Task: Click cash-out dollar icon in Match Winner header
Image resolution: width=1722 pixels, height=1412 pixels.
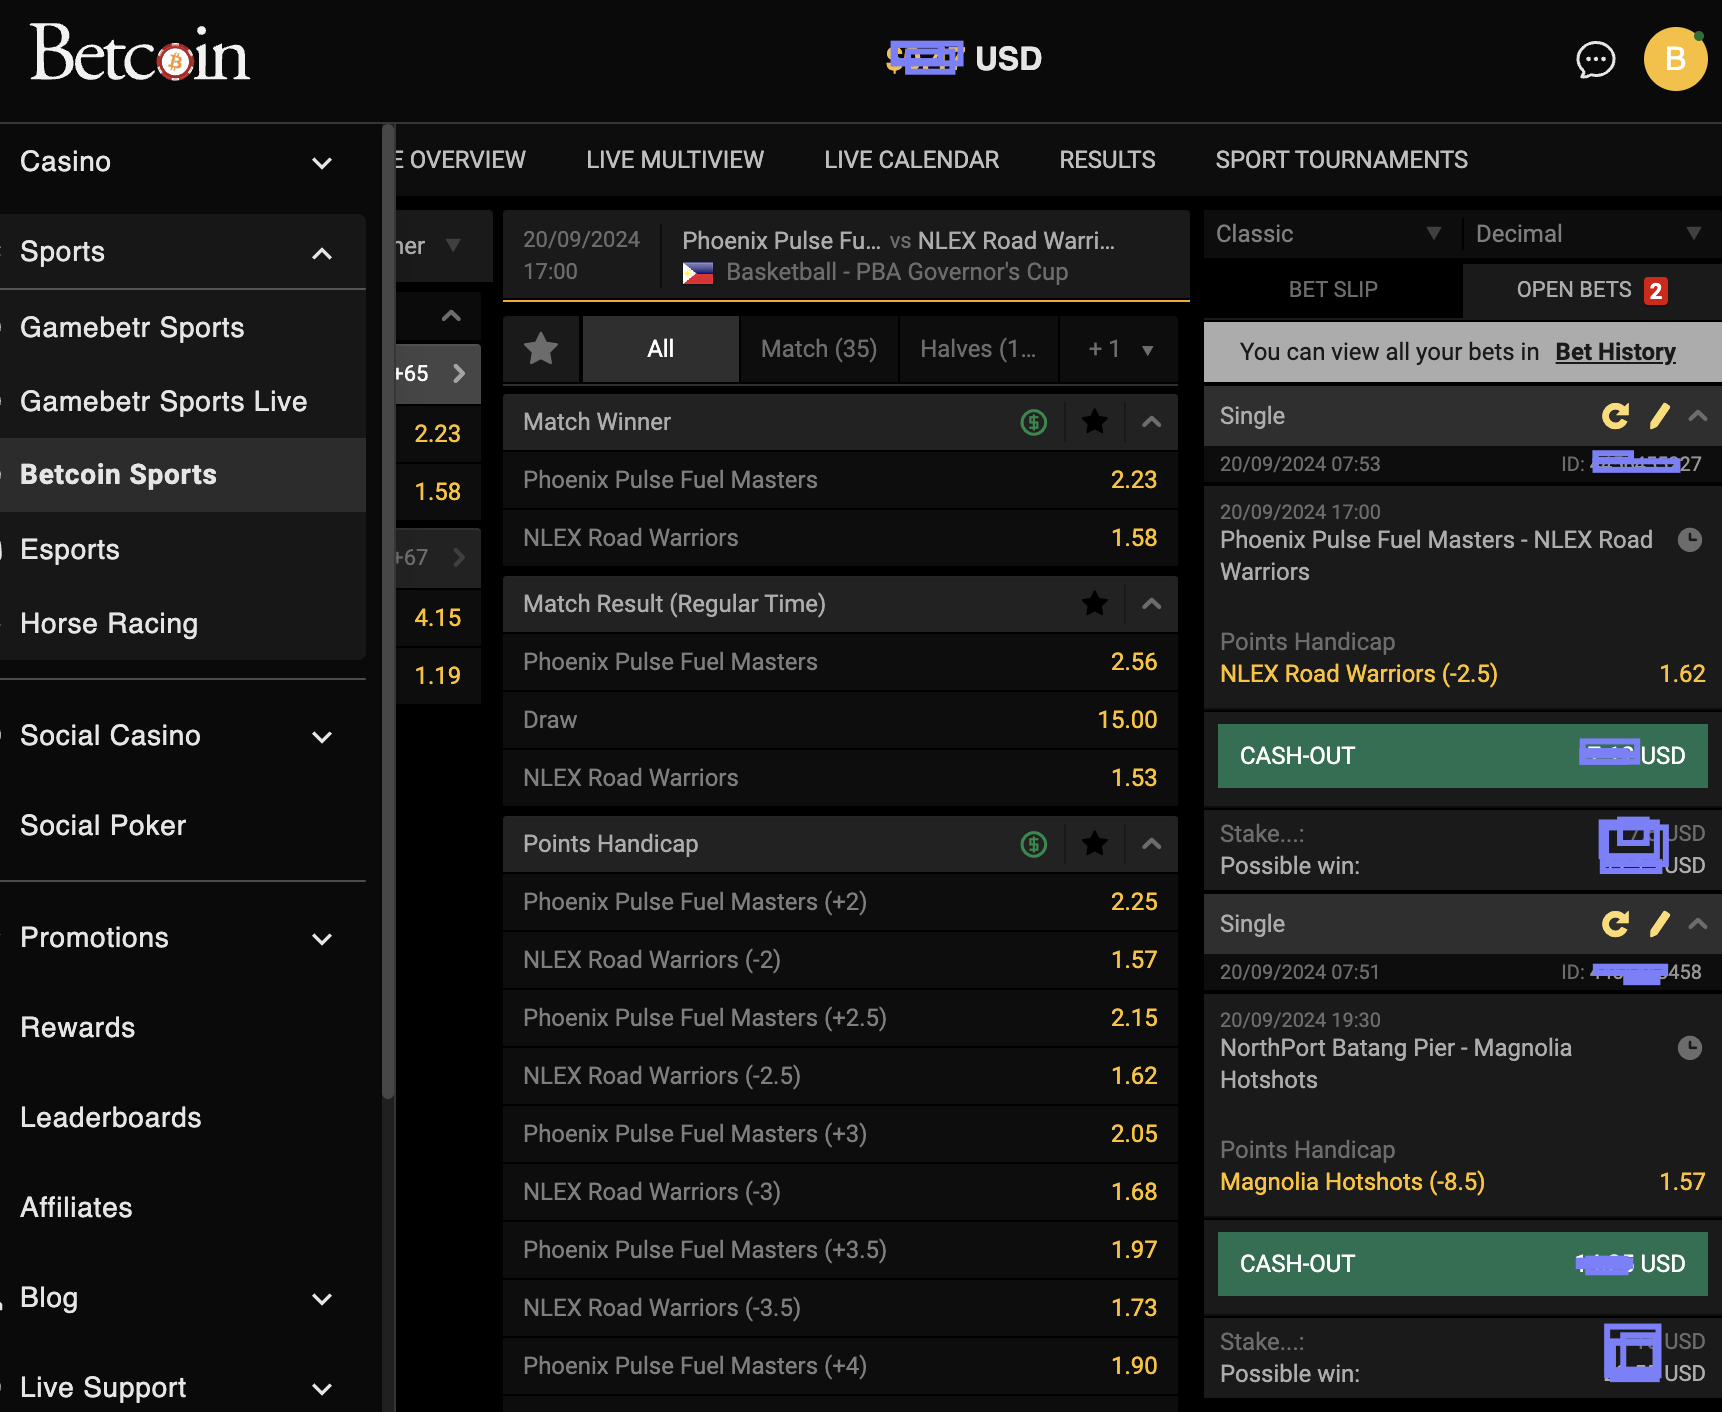Action: pos(1033,422)
